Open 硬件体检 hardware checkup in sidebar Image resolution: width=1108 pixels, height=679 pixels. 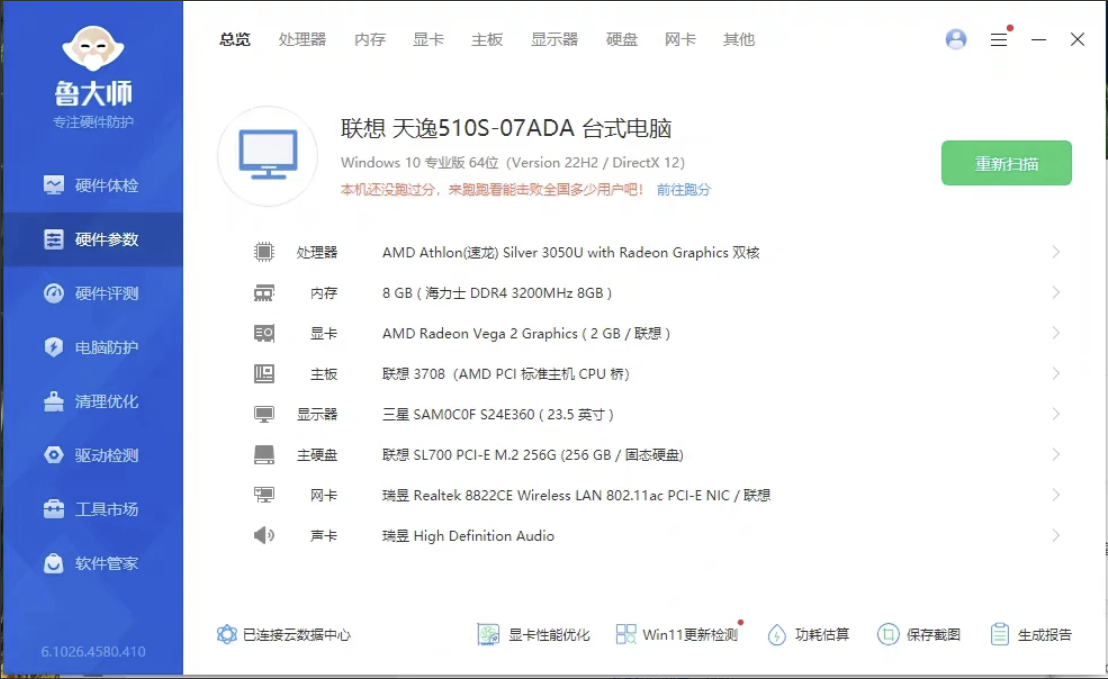(92, 186)
